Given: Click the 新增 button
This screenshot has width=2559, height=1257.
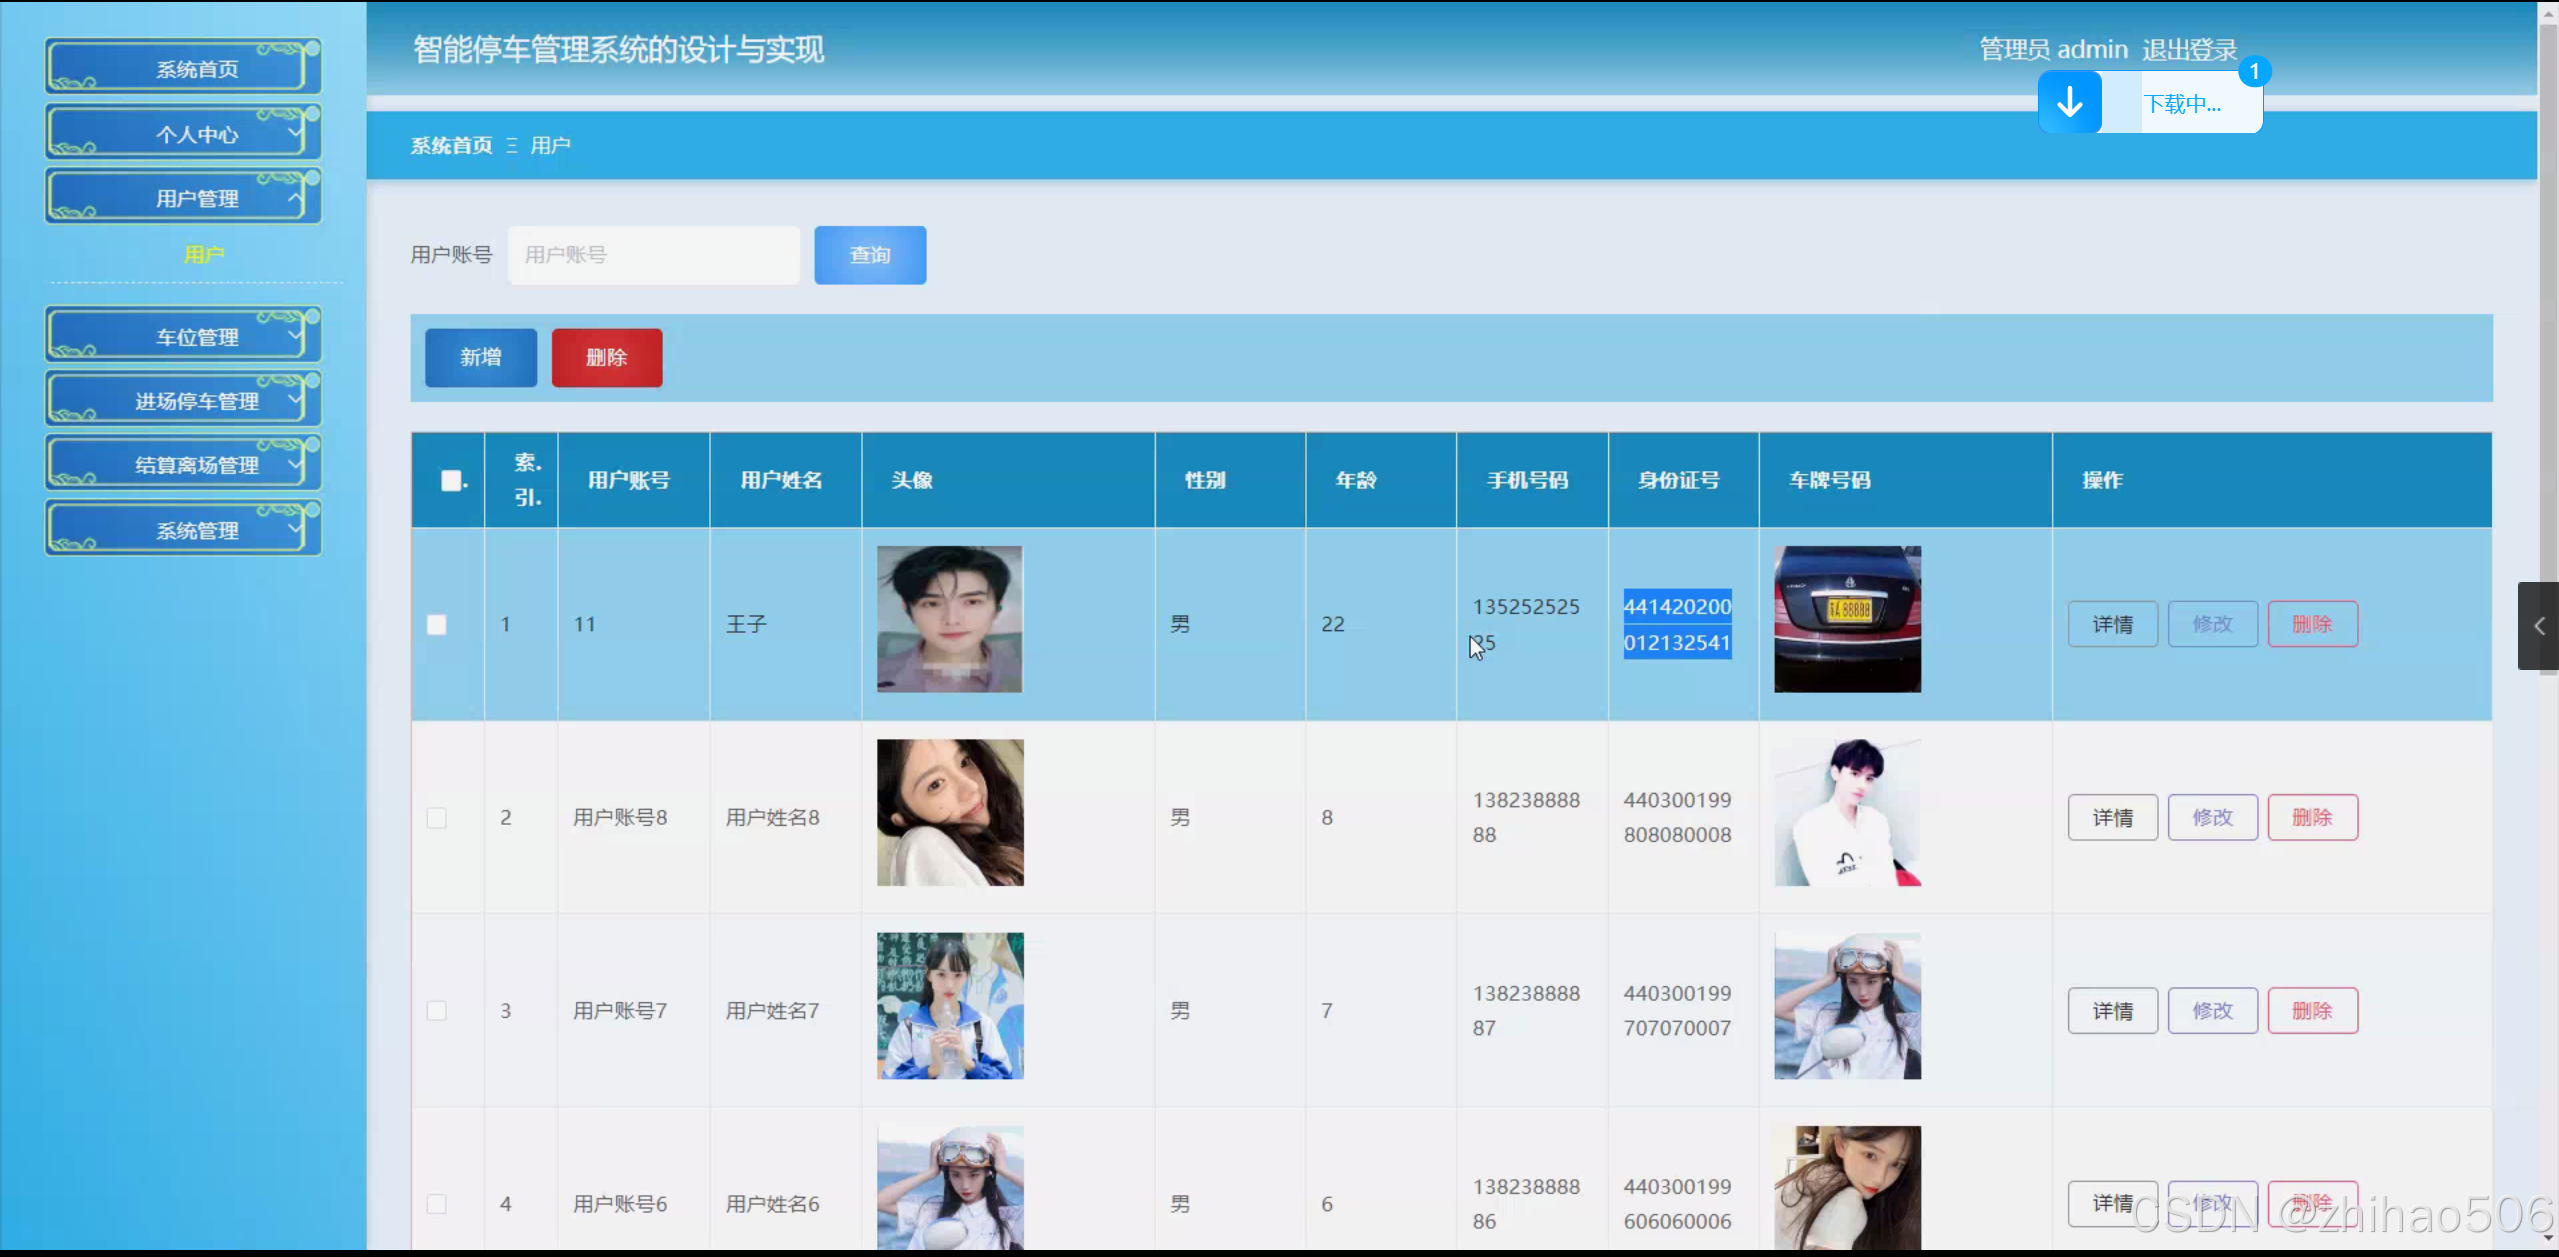Looking at the screenshot, I should pyautogui.click(x=480, y=358).
